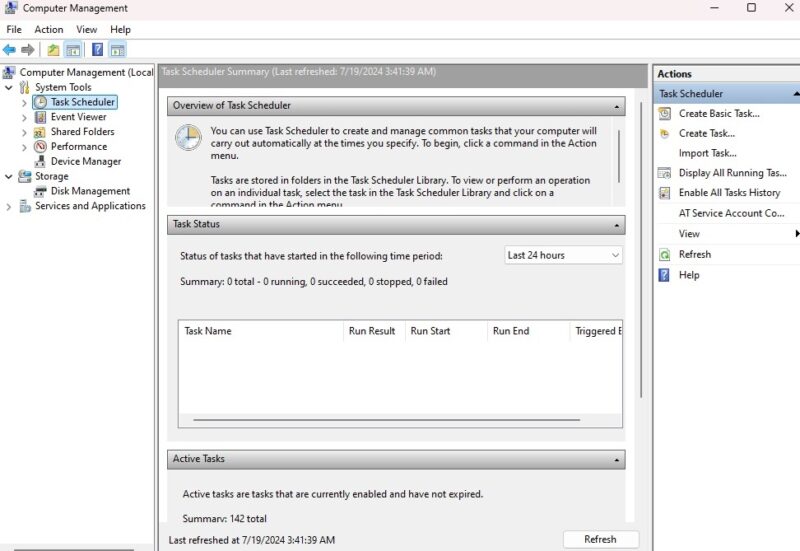800x551 pixels.
Task: Click the Storage icon in tree
Action: 24,176
